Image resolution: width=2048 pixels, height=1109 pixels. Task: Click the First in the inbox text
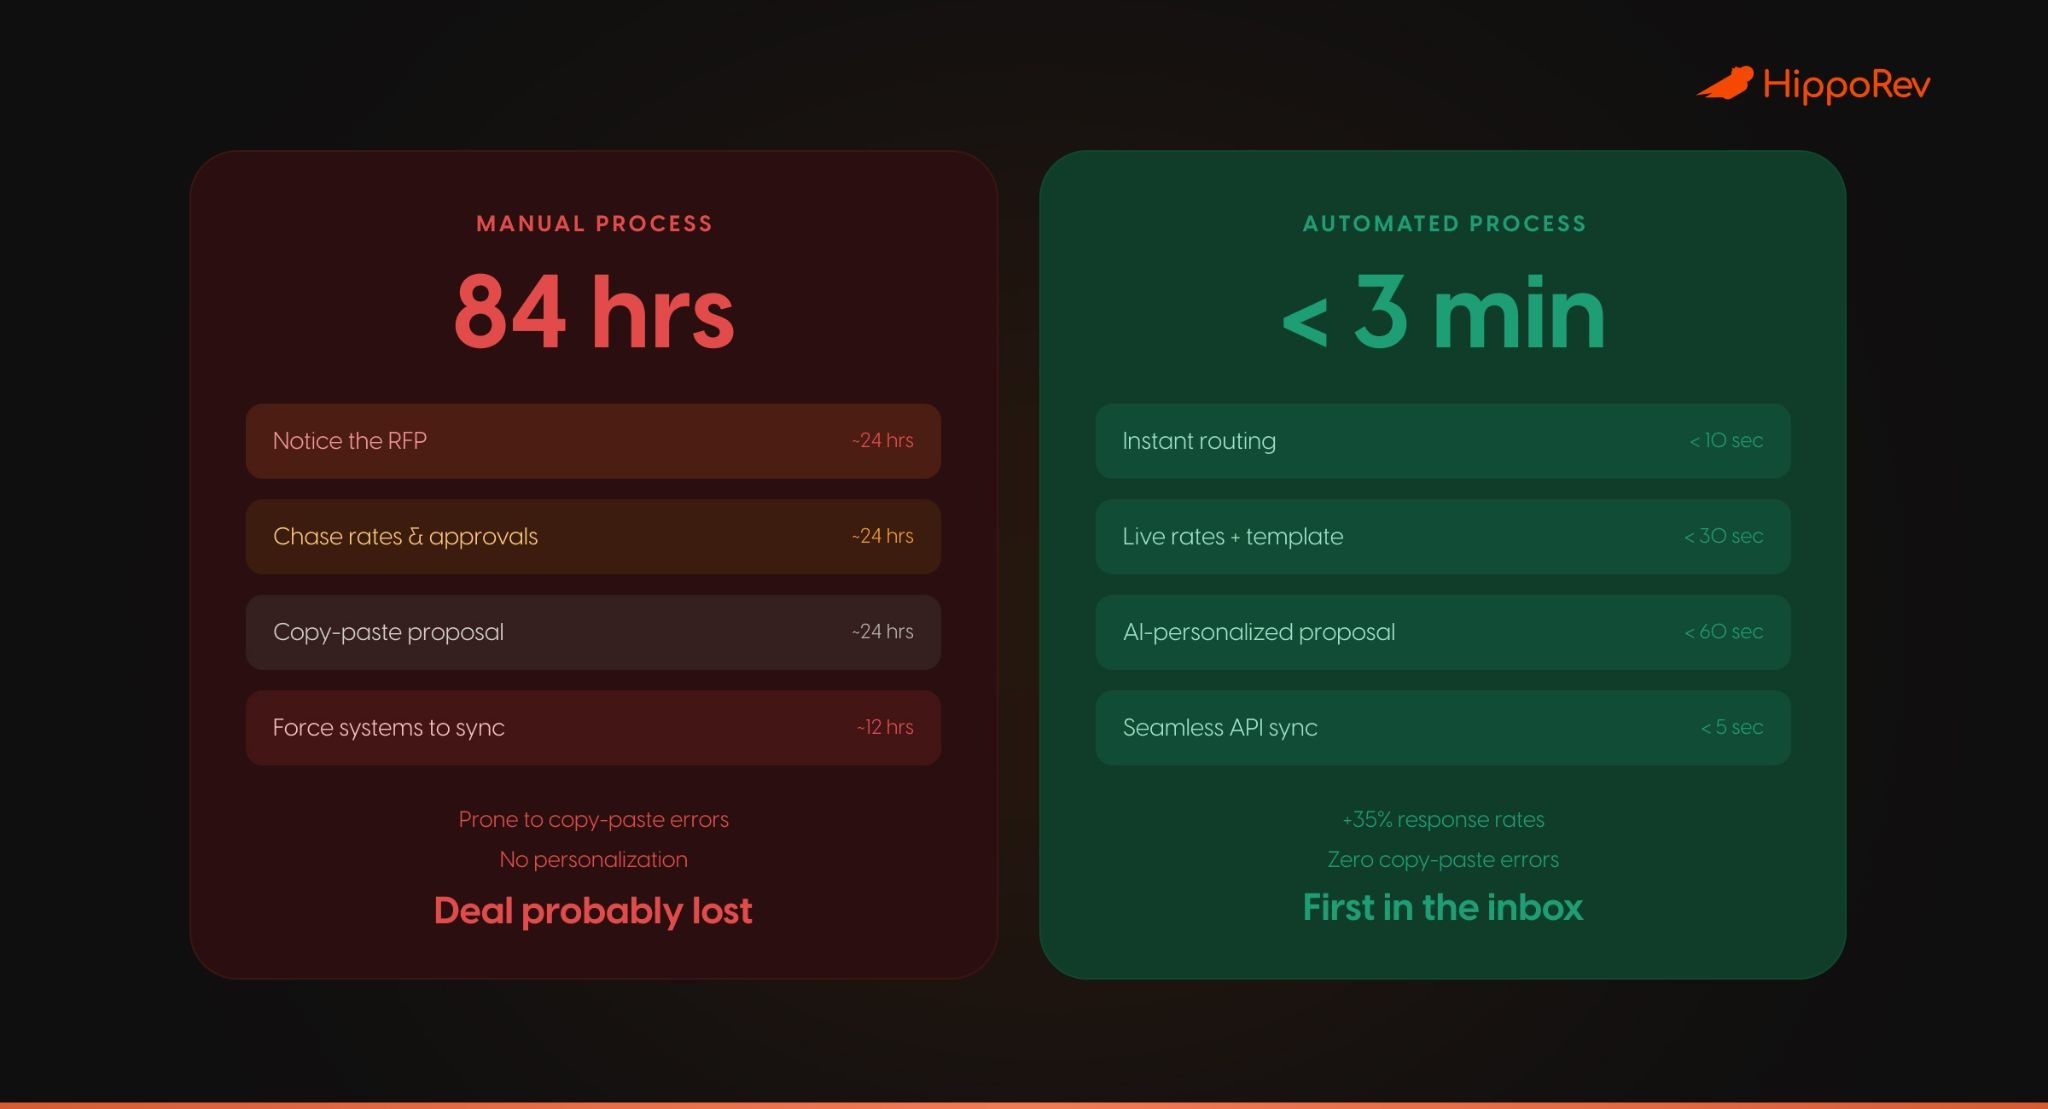(x=1442, y=908)
